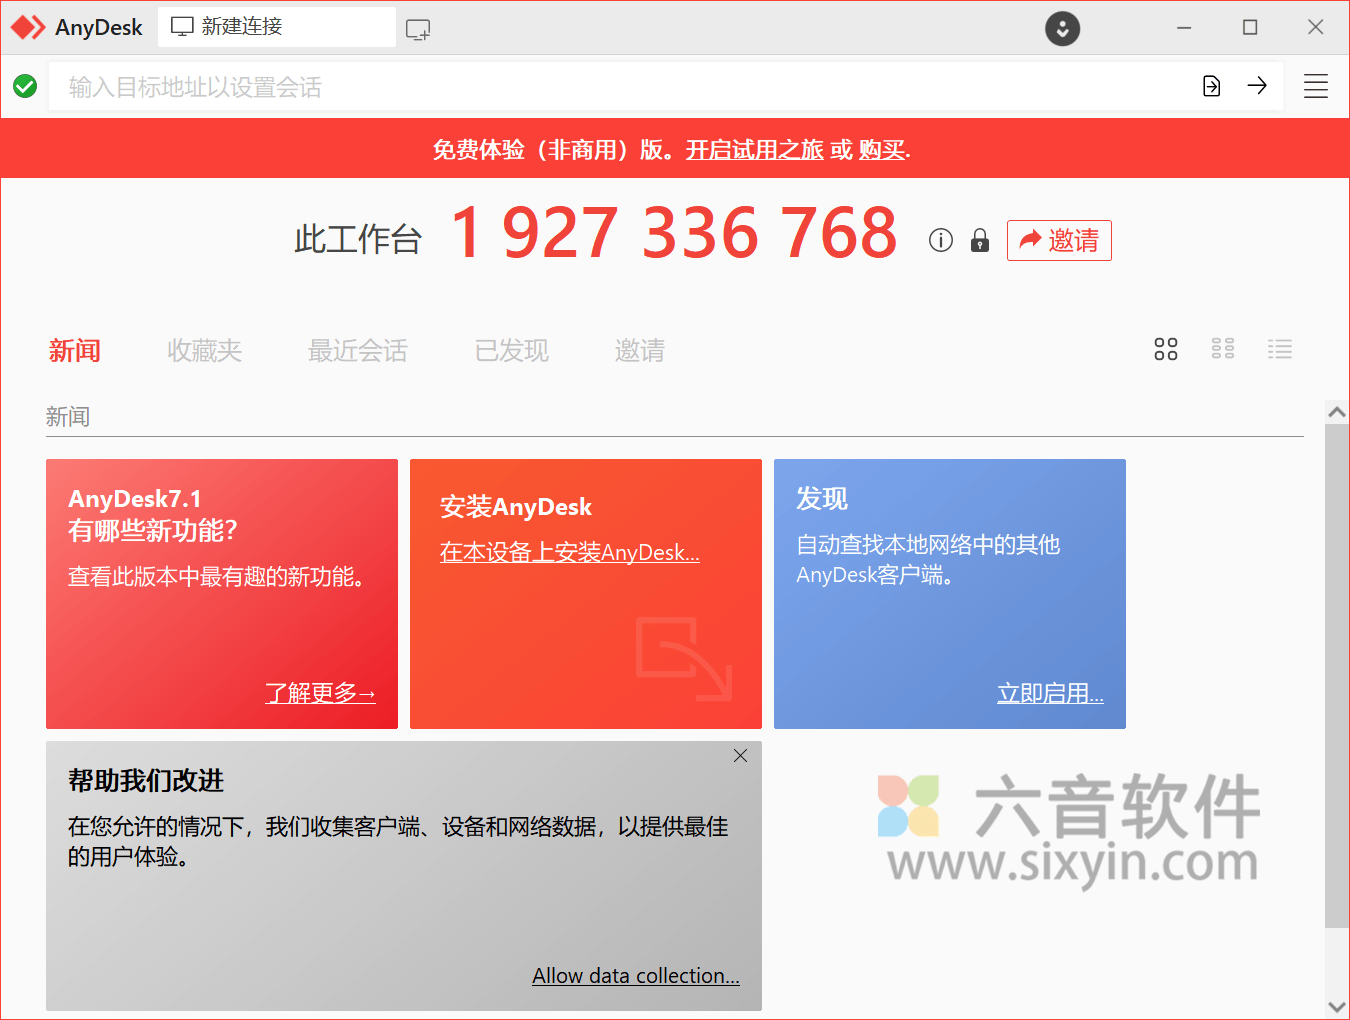Click the target address input field
Screen dimensions: 1350x1020
[x=600, y=86]
